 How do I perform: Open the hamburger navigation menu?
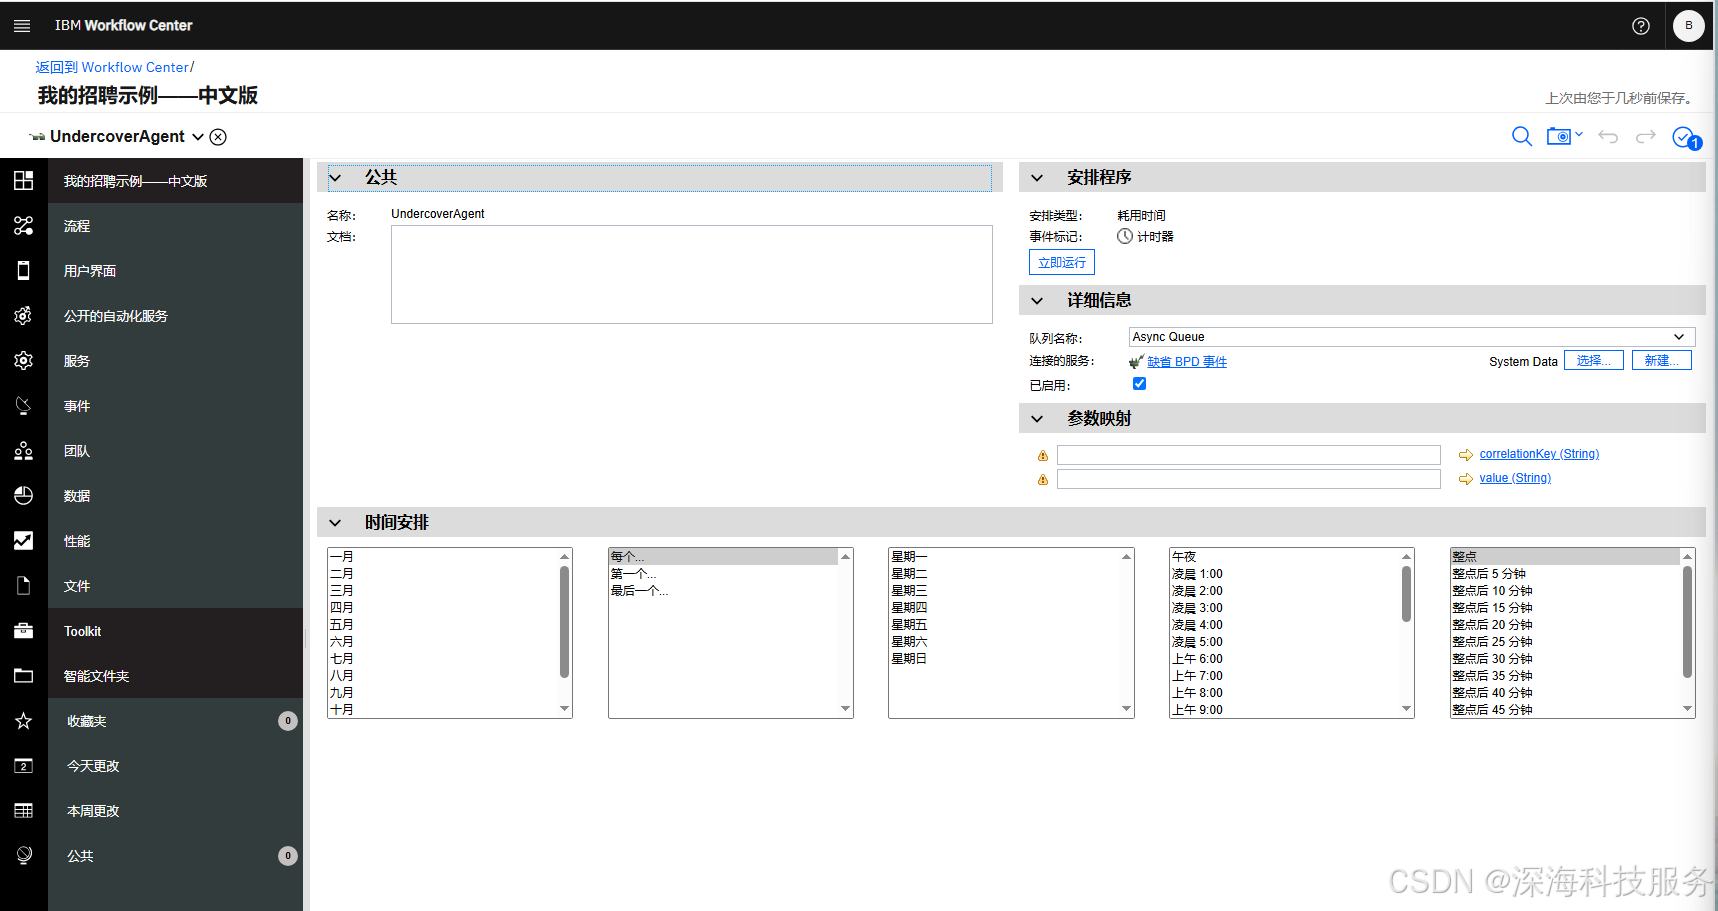(x=22, y=26)
